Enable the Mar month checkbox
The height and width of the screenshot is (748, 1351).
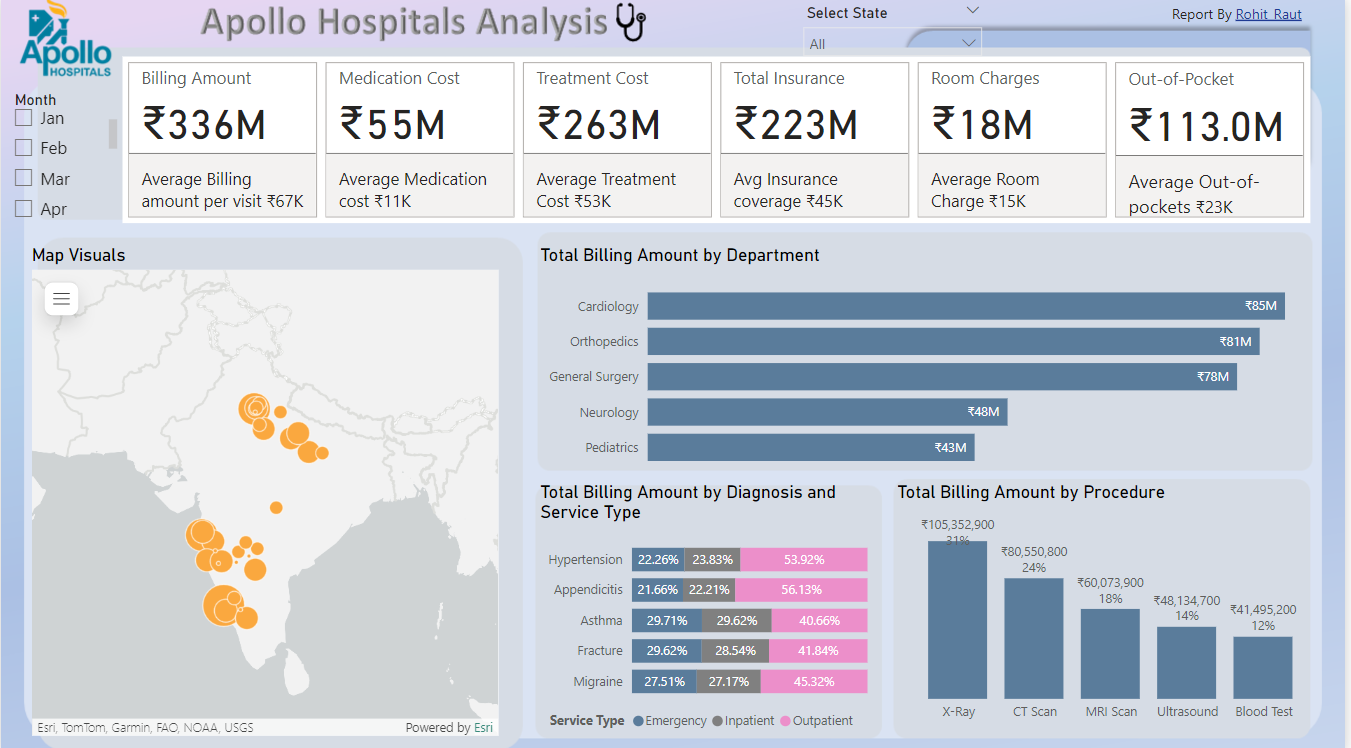[x=24, y=179]
